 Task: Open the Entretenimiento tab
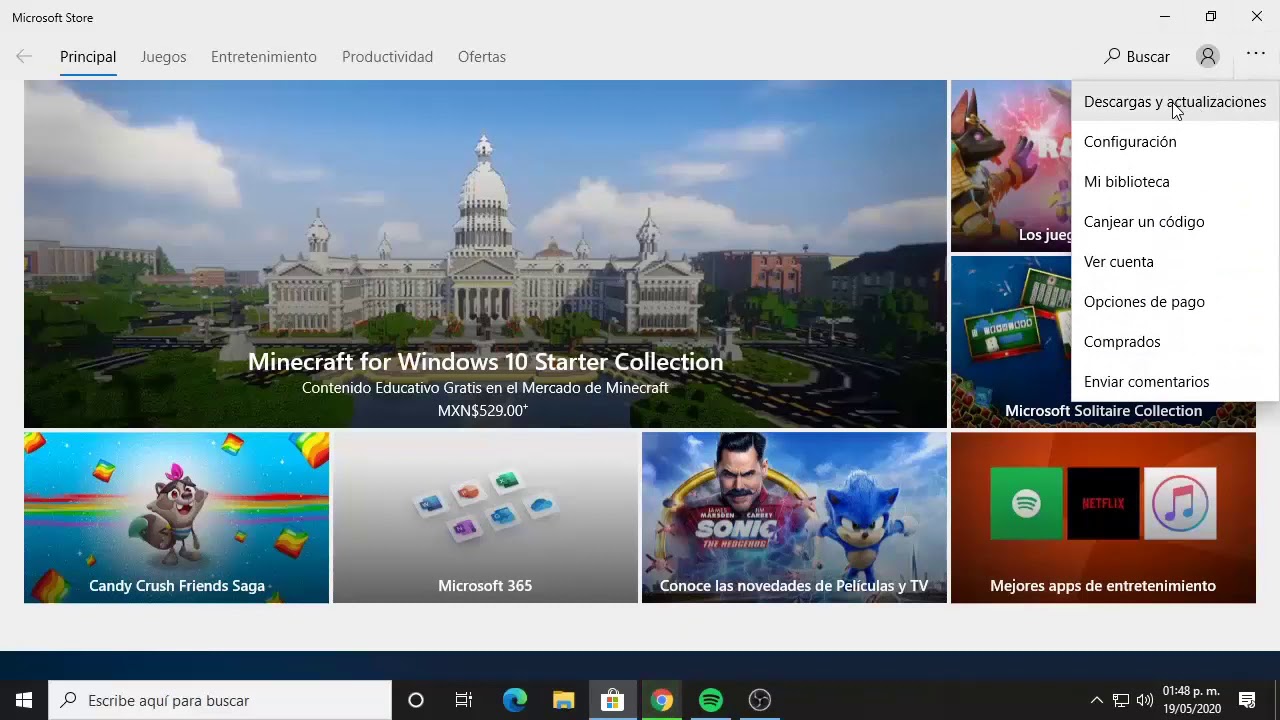tap(264, 57)
